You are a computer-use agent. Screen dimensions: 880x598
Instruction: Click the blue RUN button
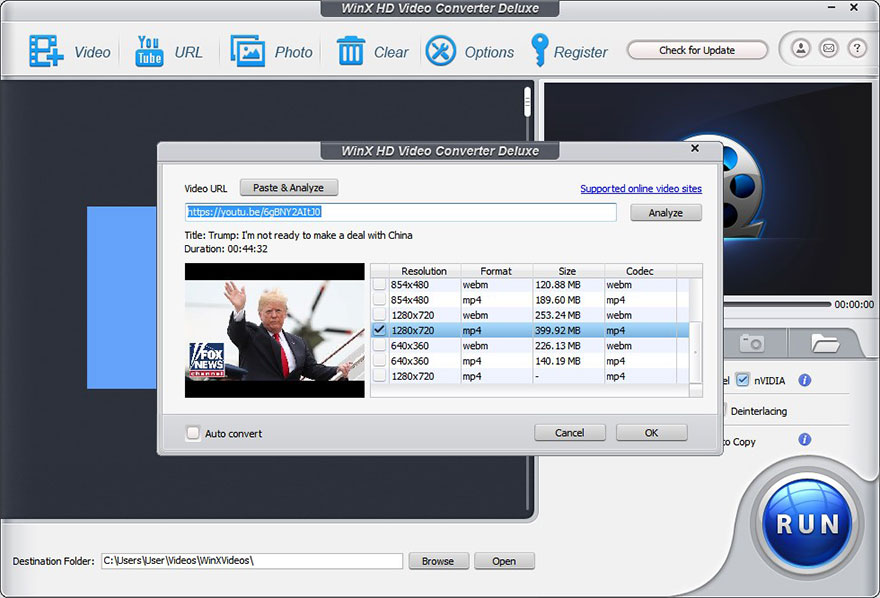tap(807, 523)
